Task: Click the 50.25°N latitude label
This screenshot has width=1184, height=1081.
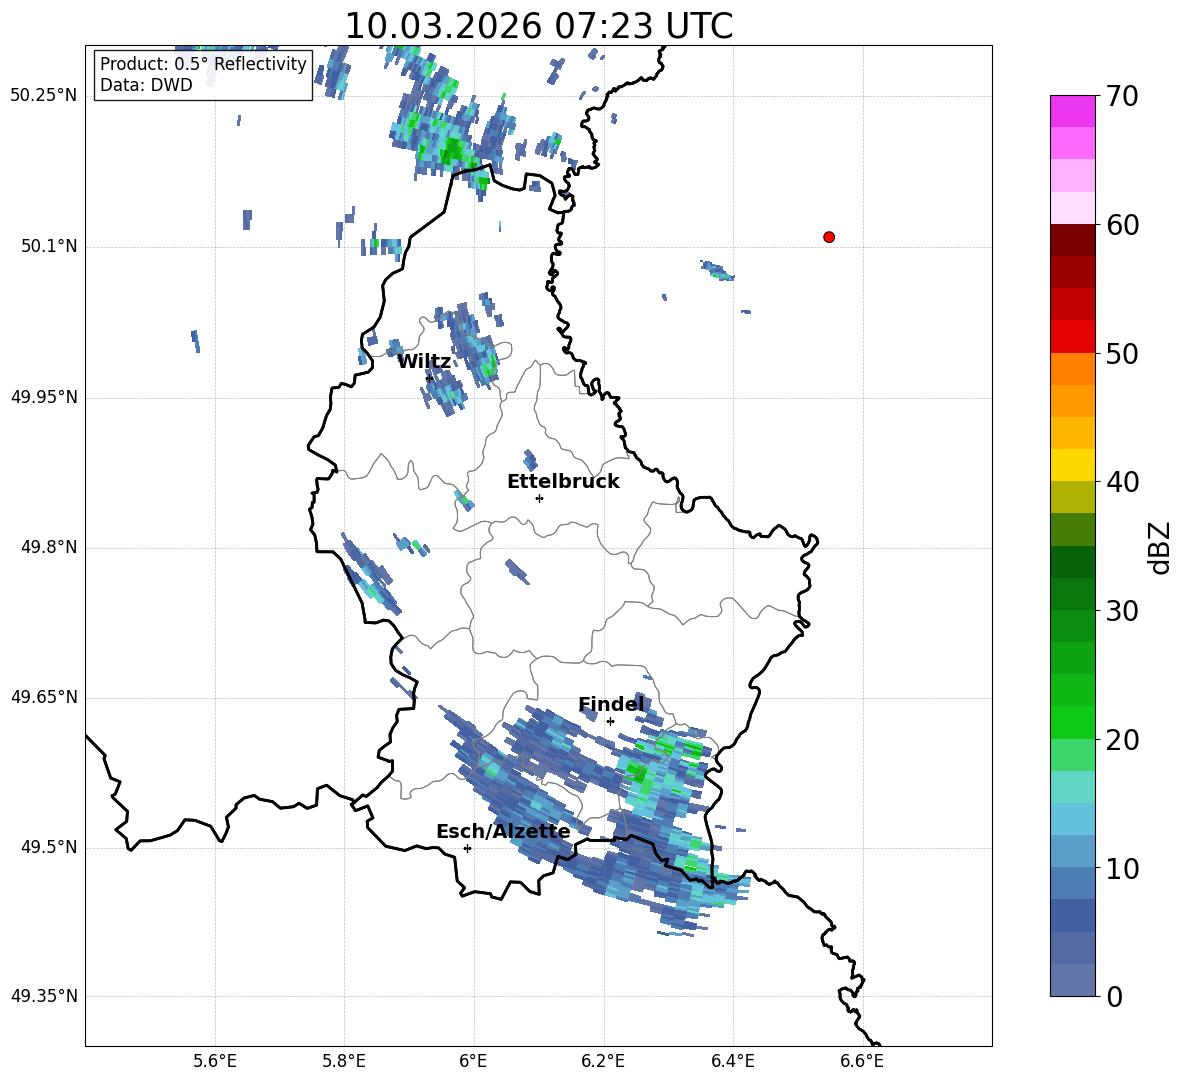Action: [44, 96]
